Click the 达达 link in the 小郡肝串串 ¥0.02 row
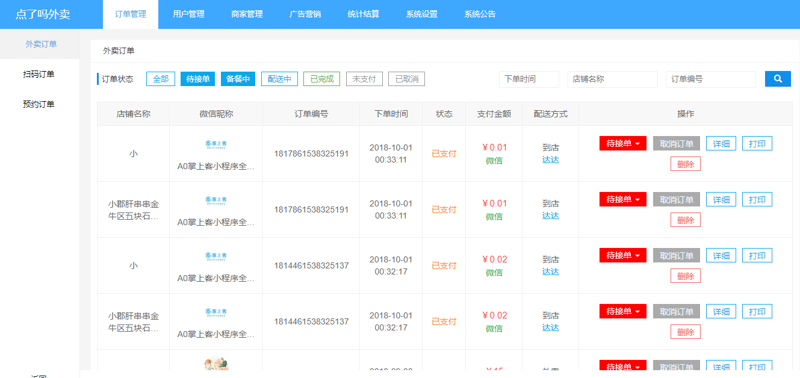Viewport: 800px width, 378px height. pyautogui.click(x=551, y=328)
